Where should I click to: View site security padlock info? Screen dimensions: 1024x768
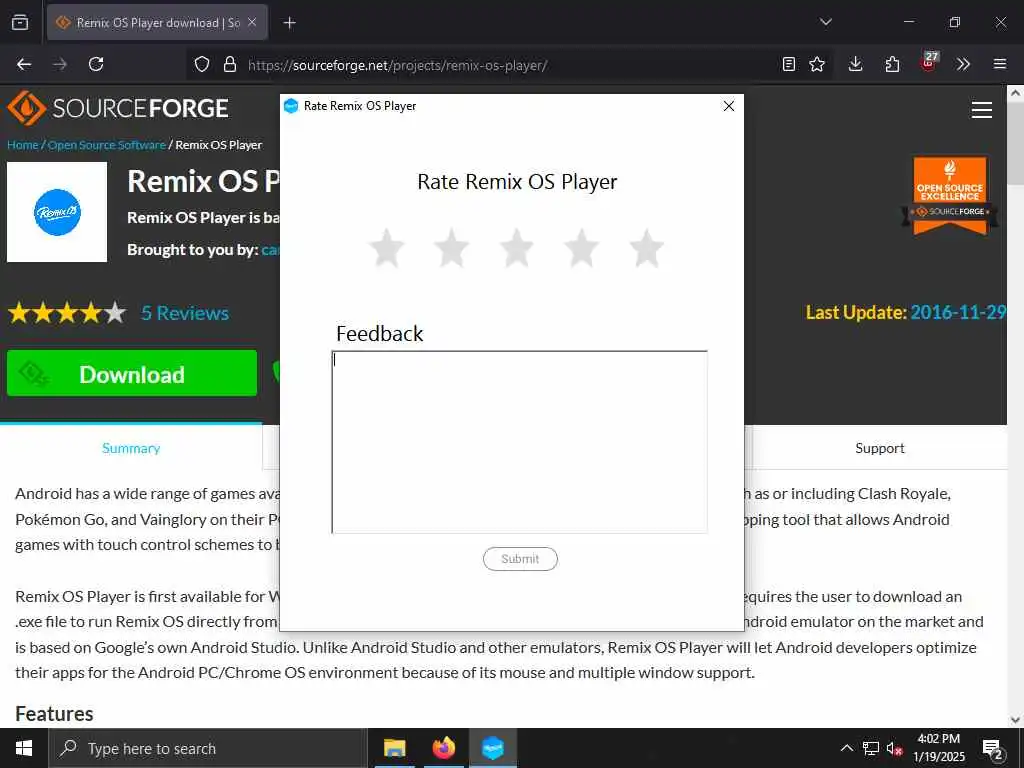point(229,65)
